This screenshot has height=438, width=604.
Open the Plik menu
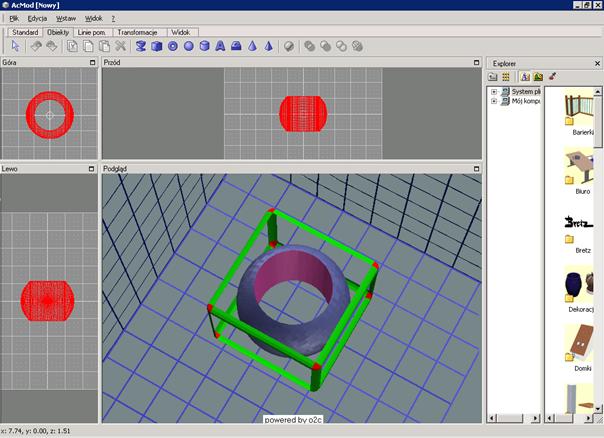pyautogui.click(x=14, y=18)
